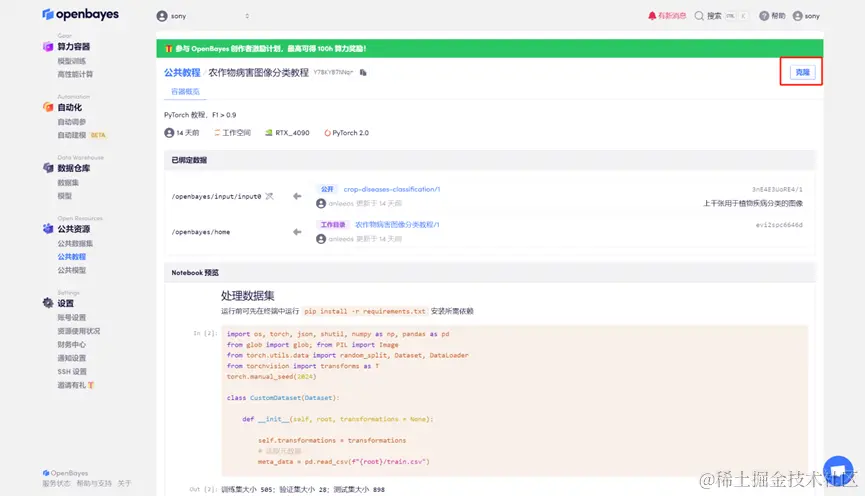Open 模型训练 in the sidebar
This screenshot has height=496, width=865.
pyautogui.click(x=72, y=61)
